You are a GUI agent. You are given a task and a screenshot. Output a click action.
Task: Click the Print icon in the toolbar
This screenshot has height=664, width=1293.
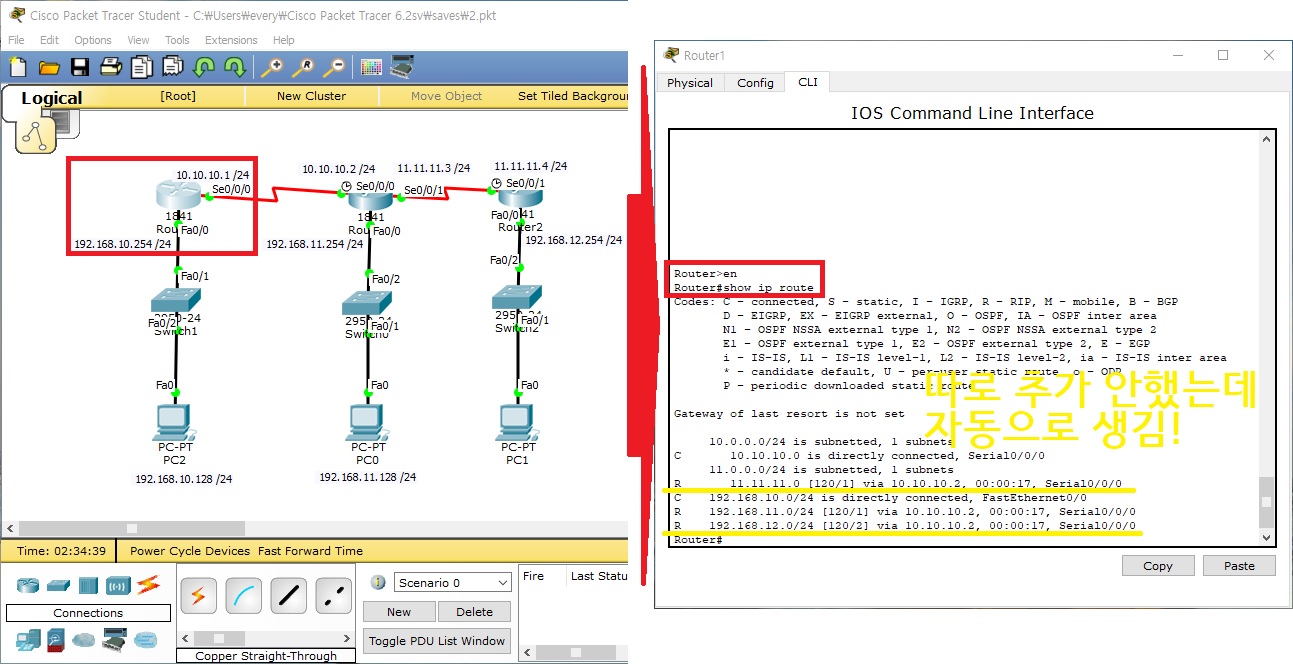pos(111,67)
